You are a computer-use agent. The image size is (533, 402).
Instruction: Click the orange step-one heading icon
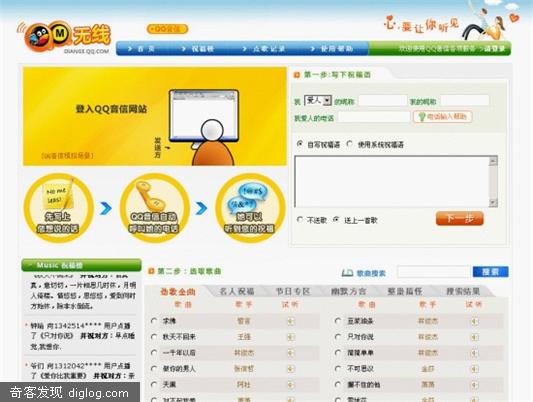(297, 75)
